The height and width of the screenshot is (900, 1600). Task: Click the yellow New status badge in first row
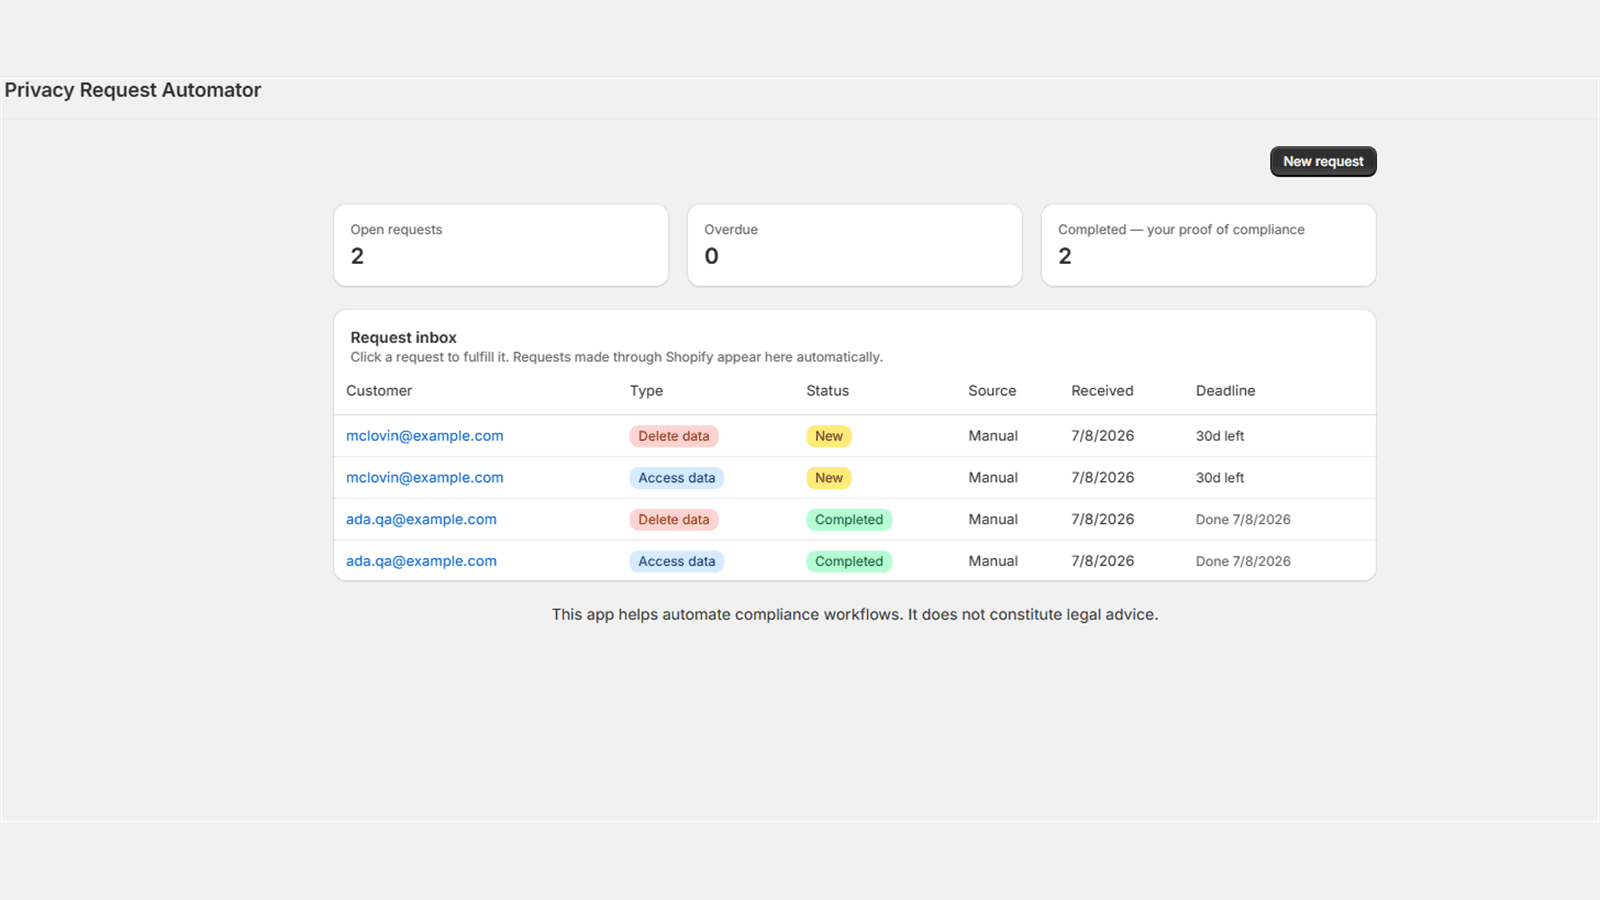pos(829,436)
